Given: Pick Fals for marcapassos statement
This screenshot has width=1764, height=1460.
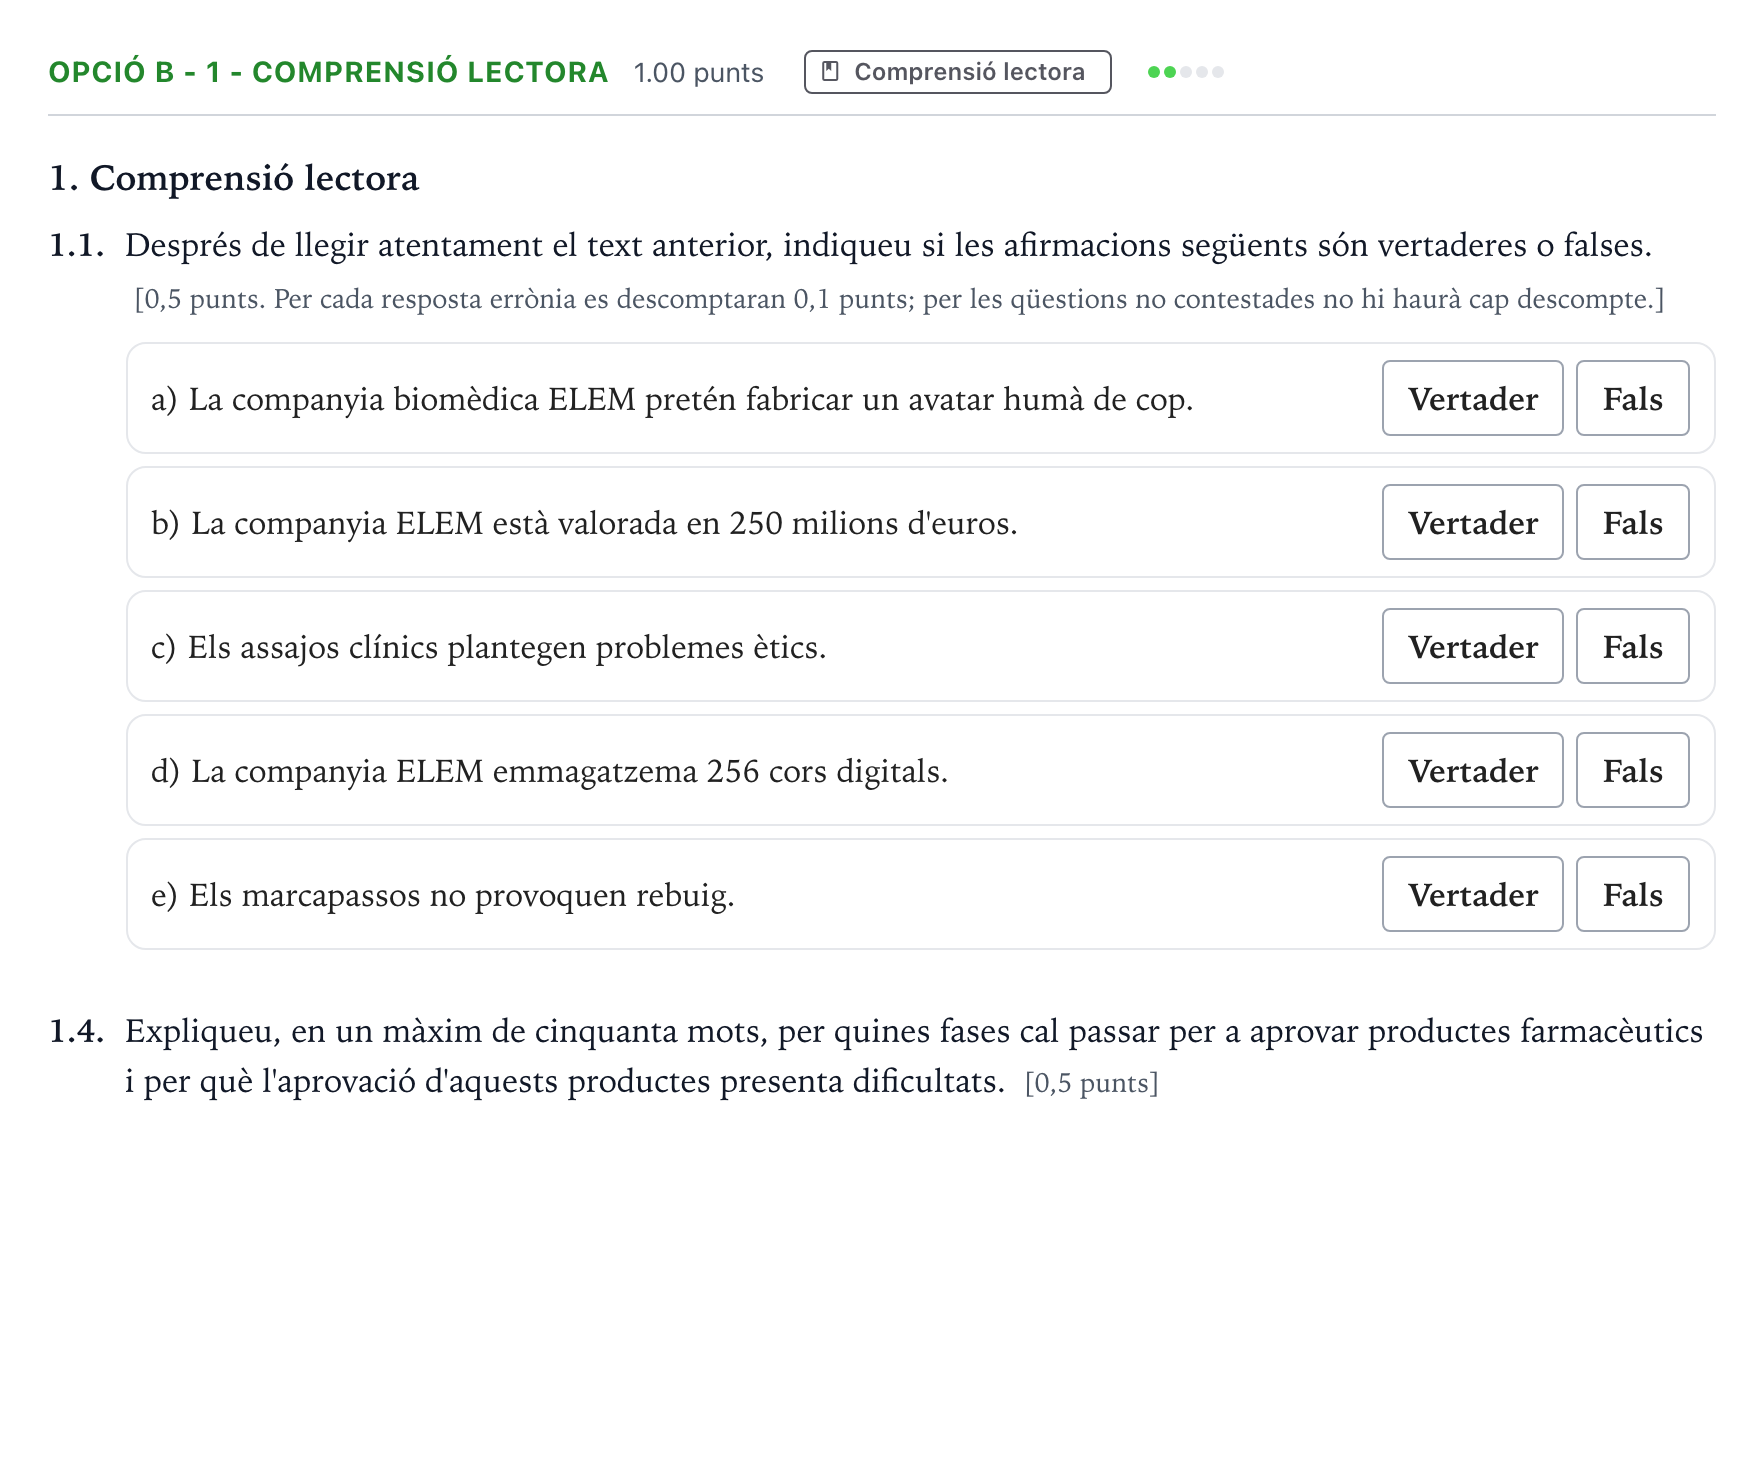Looking at the screenshot, I should click(1632, 894).
